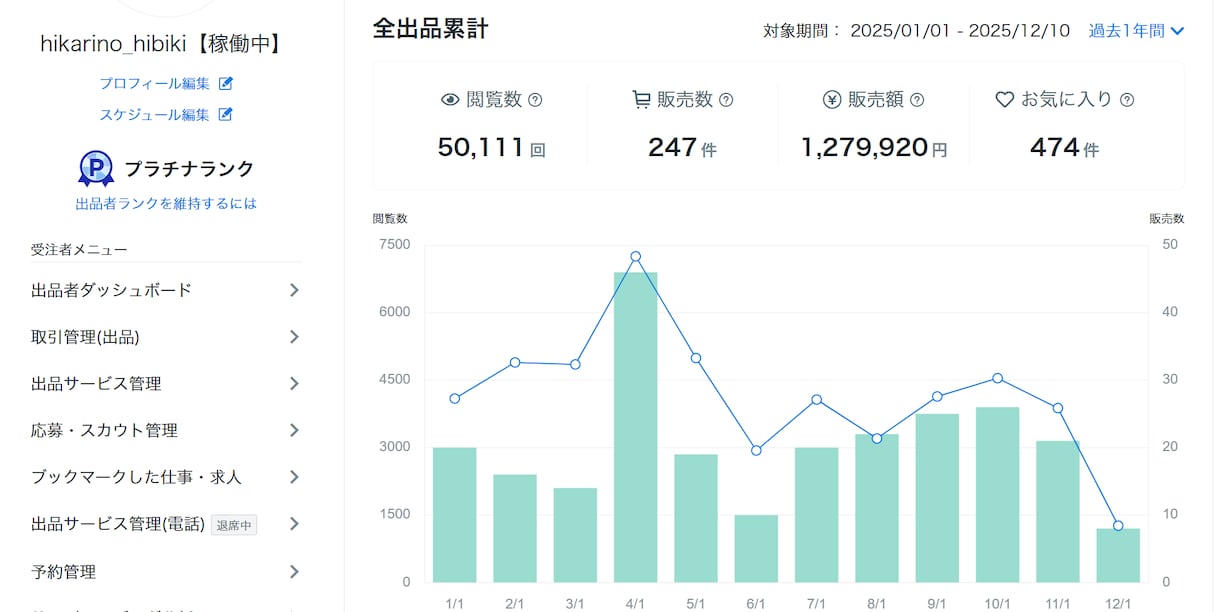
Task: Click the 1,279,920 sales amount value
Action: [x=864, y=148]
